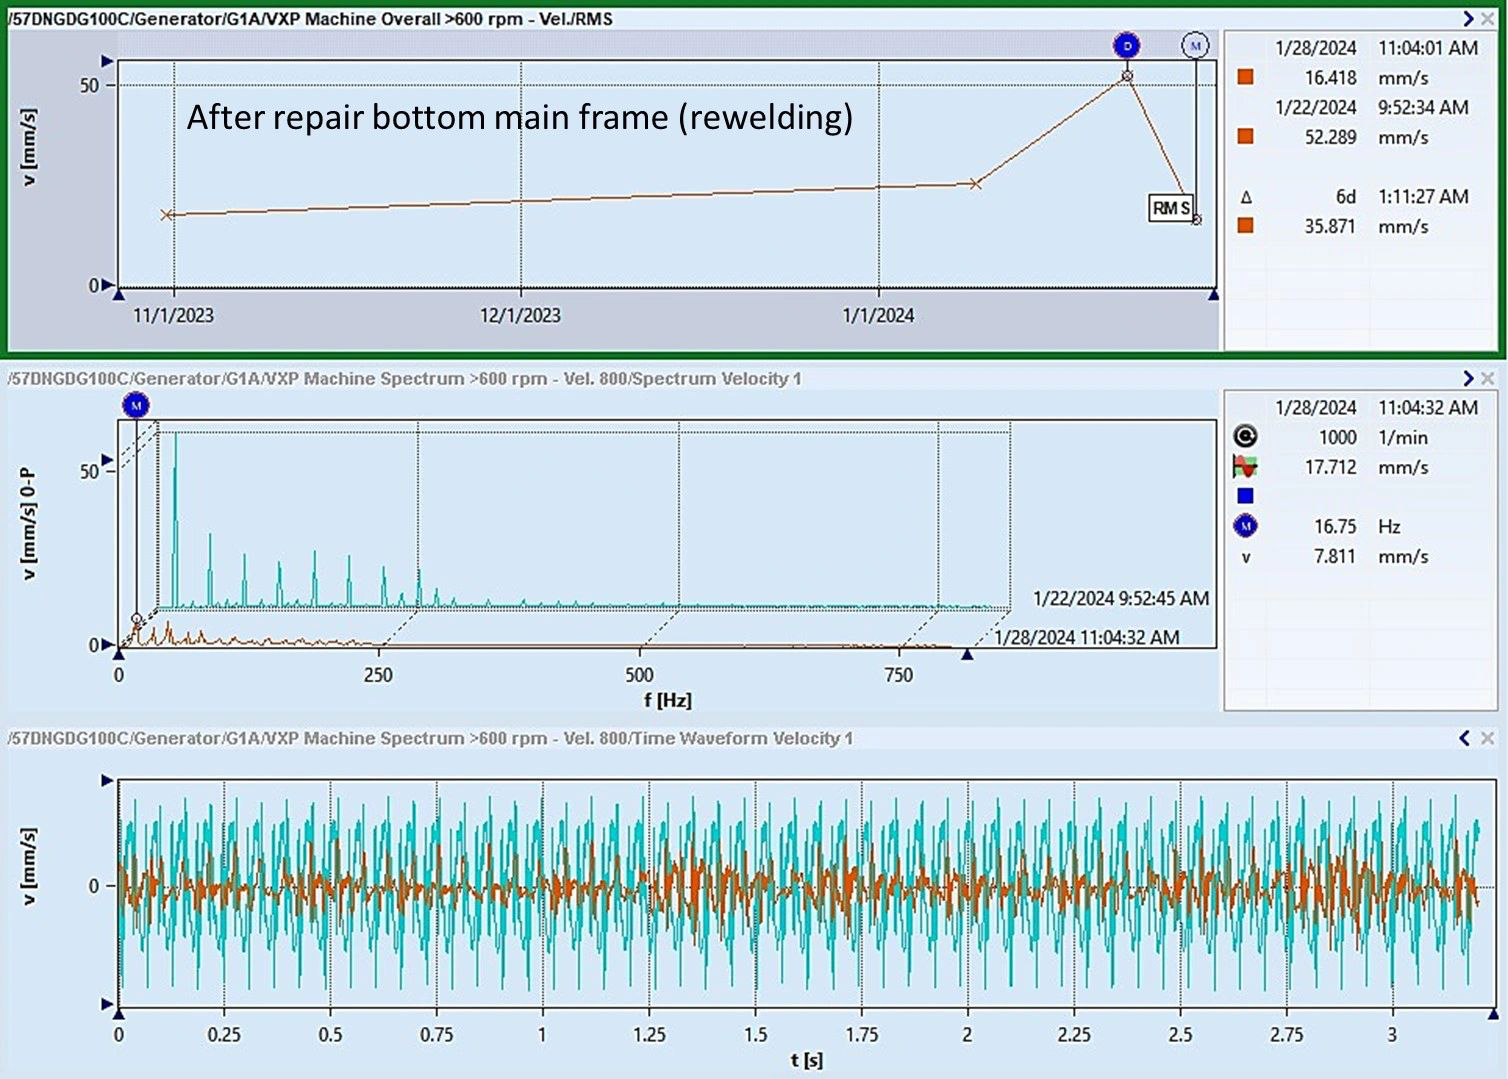
Task: Click the trend cross point right of 1/1/2024
Action: pos(975,184)
